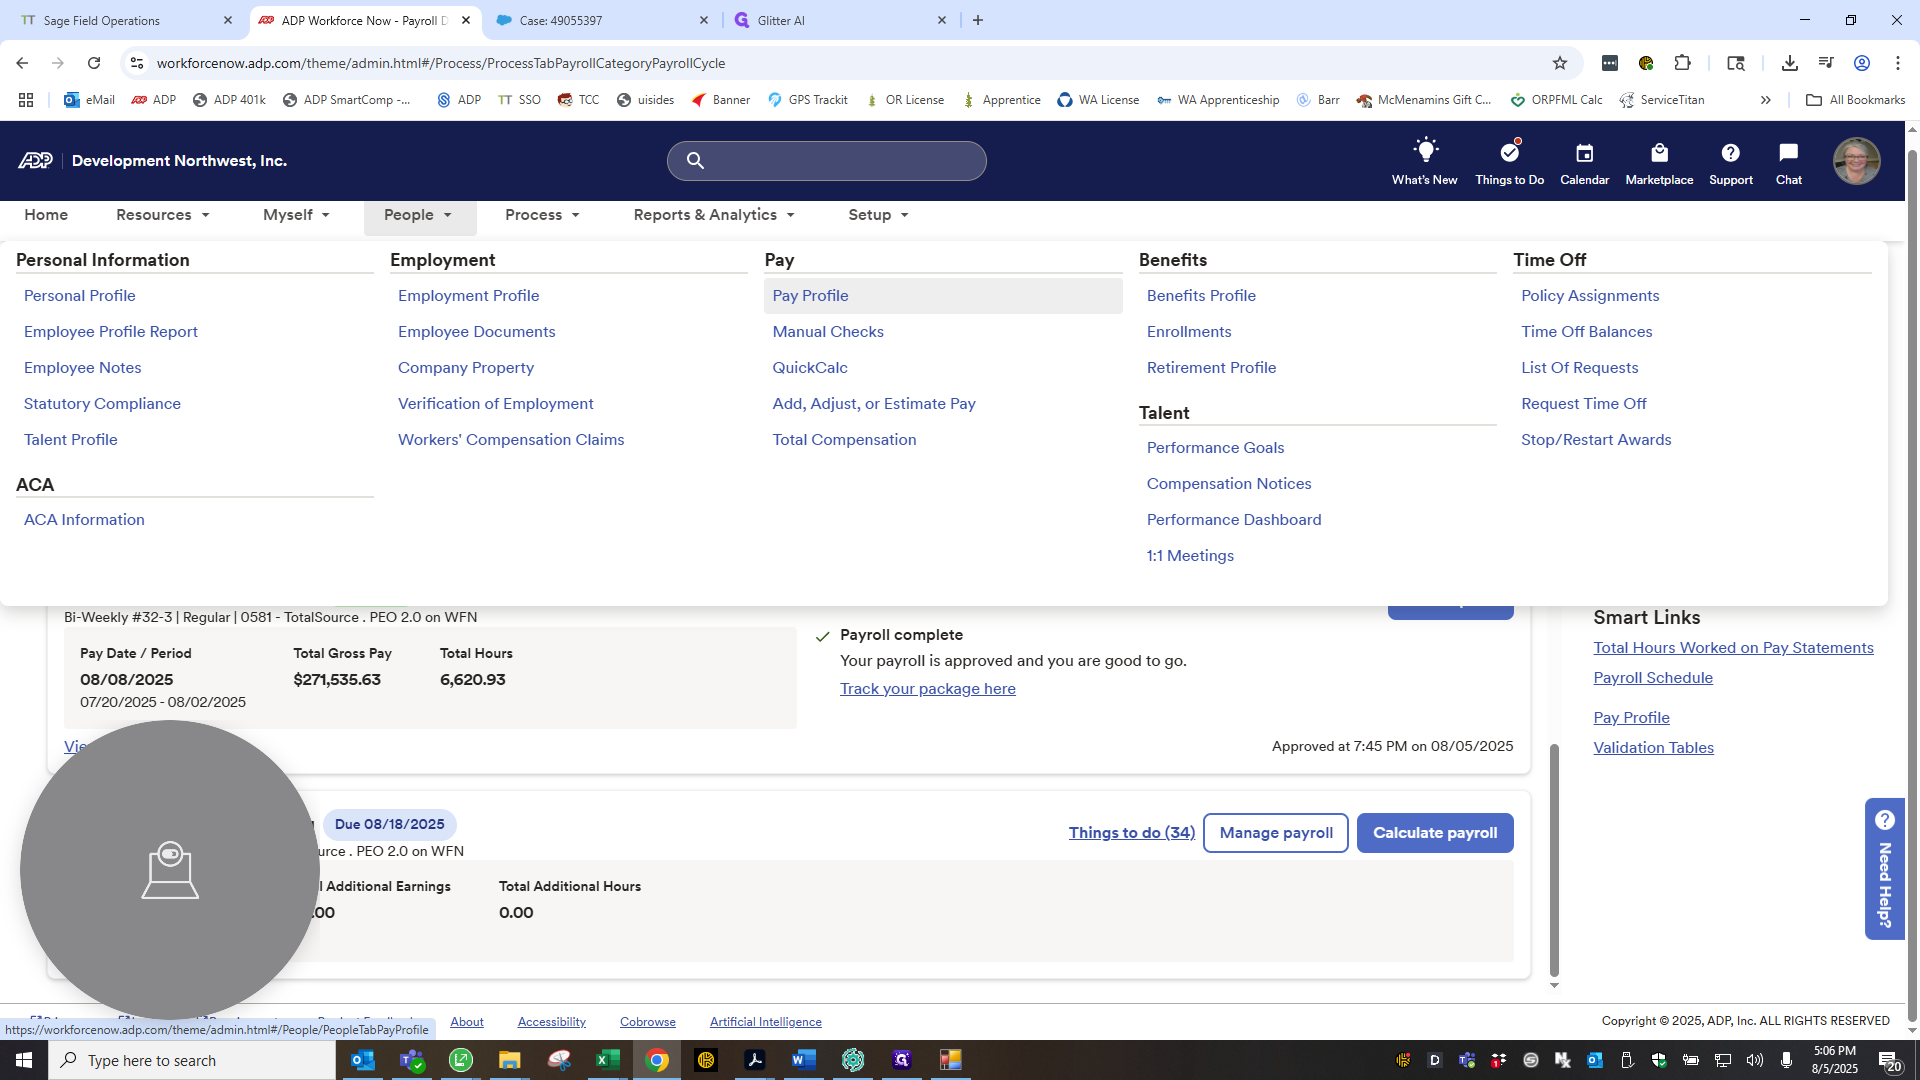Image resolution: width=1920 pixels, height=1080 pixels.
Task: Open Pay Profile smart link
Action: pos(1631,718)
